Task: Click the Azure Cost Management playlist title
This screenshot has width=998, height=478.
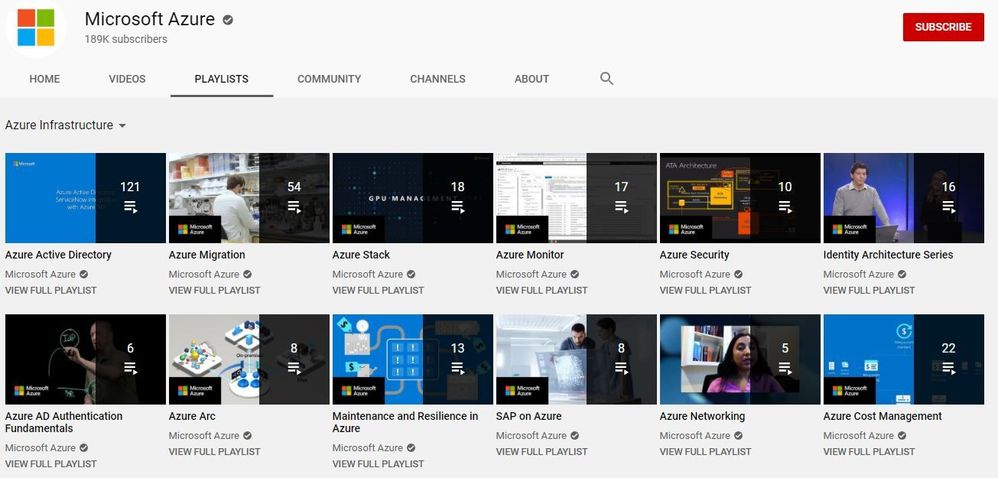Action: [x=882, y=416]
